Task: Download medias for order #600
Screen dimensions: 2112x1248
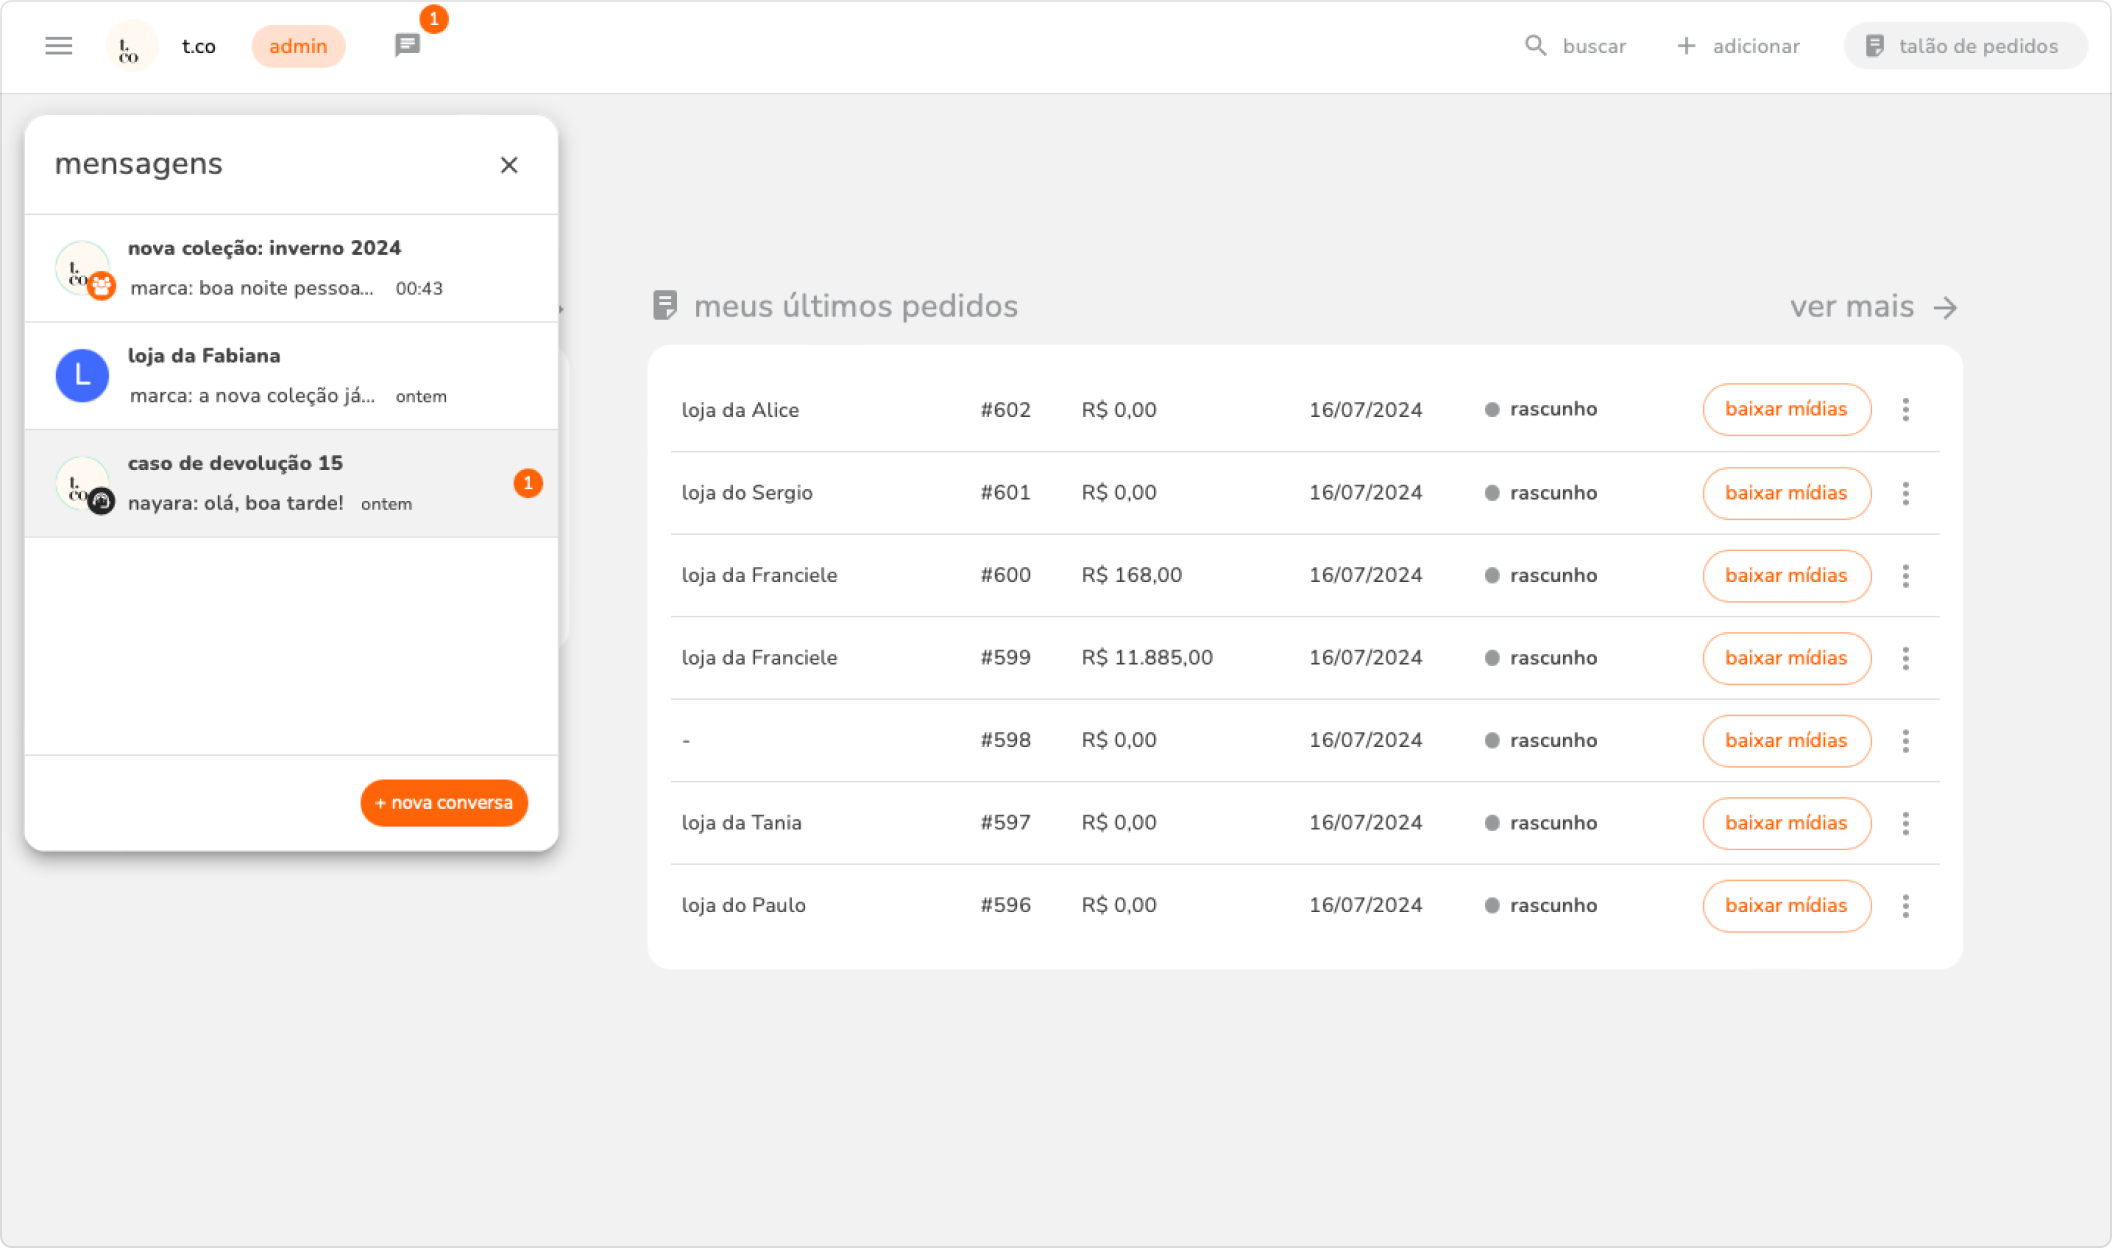Action: [x=1786, y=576]
